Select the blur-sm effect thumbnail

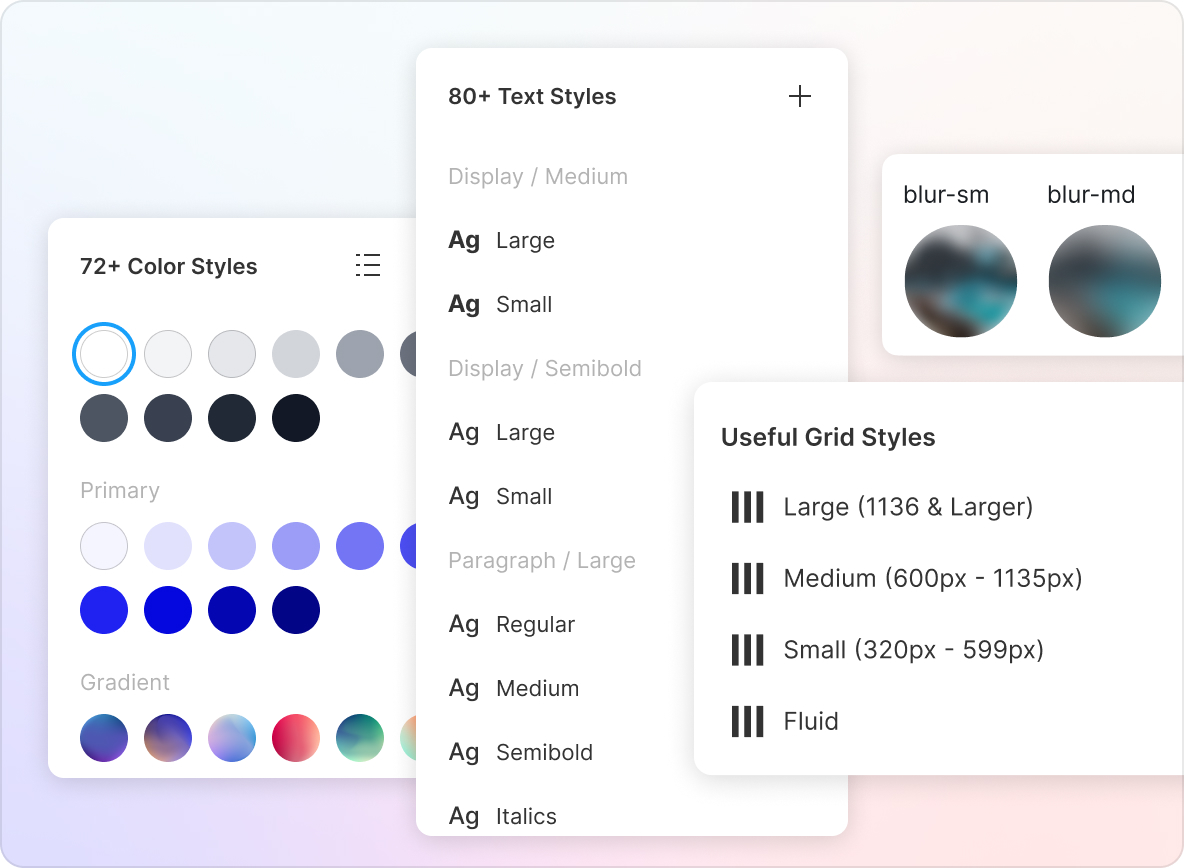point(960,281)
